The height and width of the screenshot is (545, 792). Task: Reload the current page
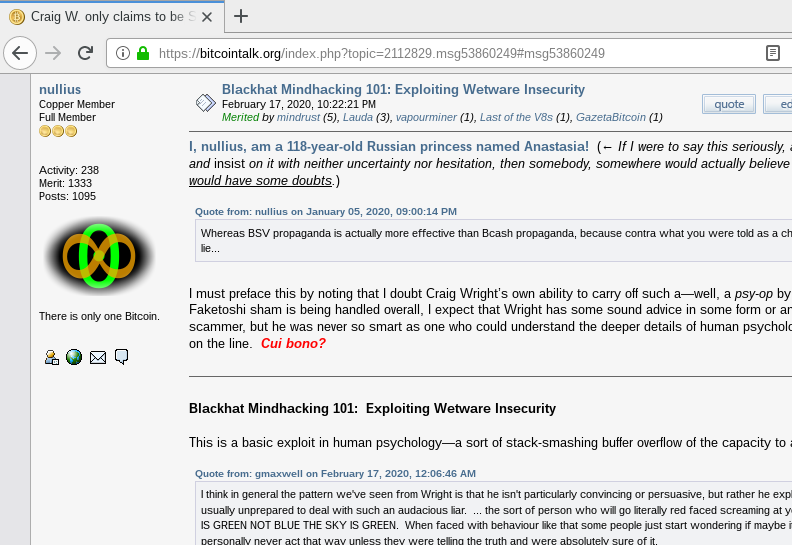coord(85,53)
